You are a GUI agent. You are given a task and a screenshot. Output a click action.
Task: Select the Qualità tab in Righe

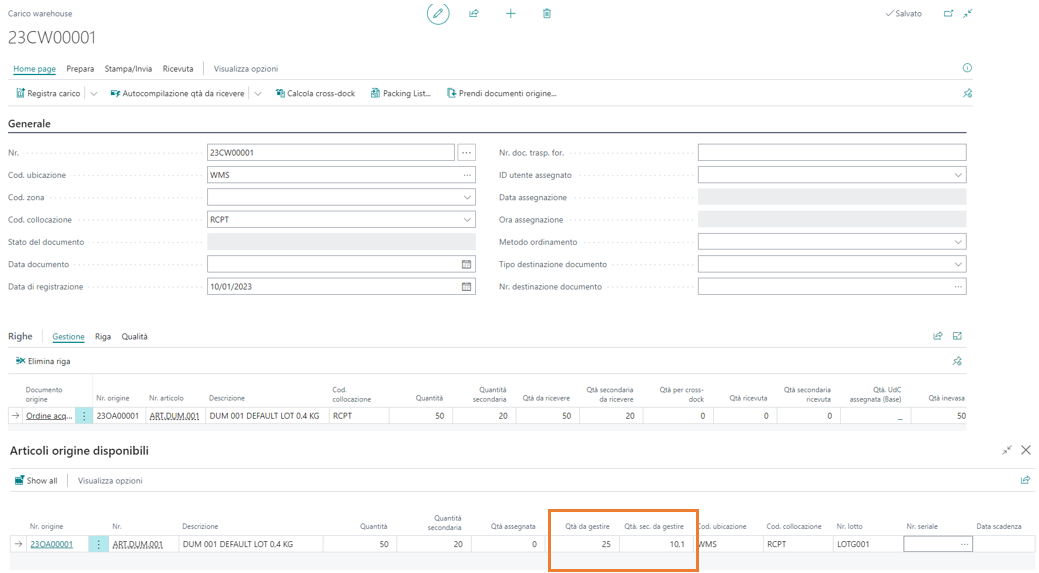click(x=134, y=337)
